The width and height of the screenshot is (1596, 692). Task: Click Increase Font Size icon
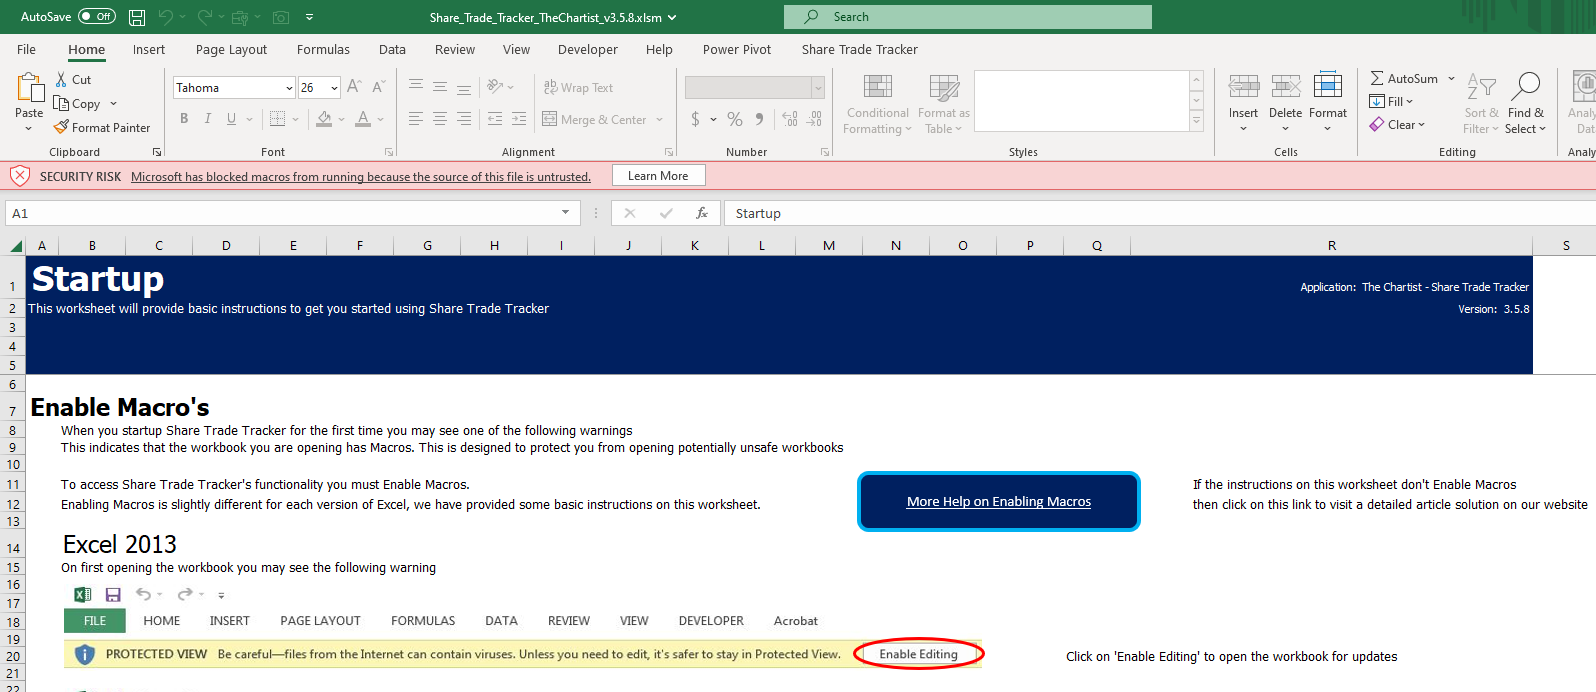(x=354, y=87)
